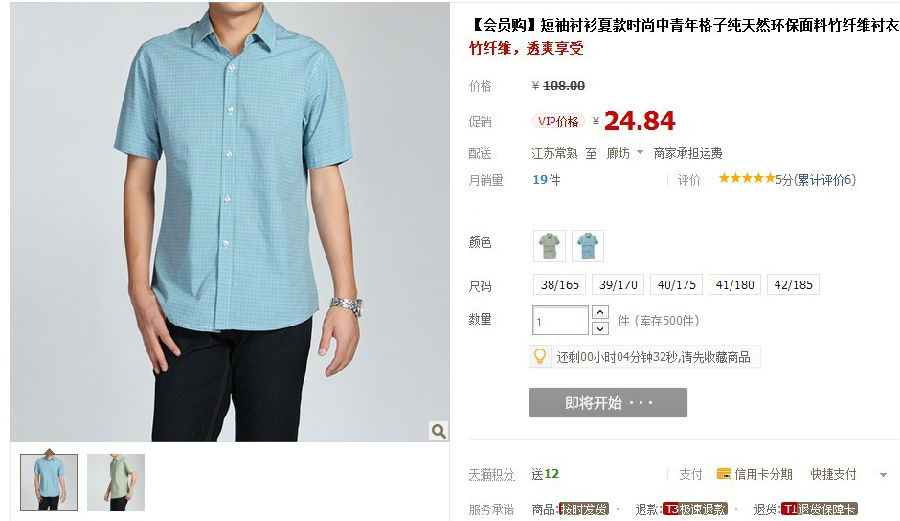Image resolution: width=900 pixels, height=521 pixels.
Task: Select the green shirt color swatch
Action: pyautogui.click(x=549, y=246)
